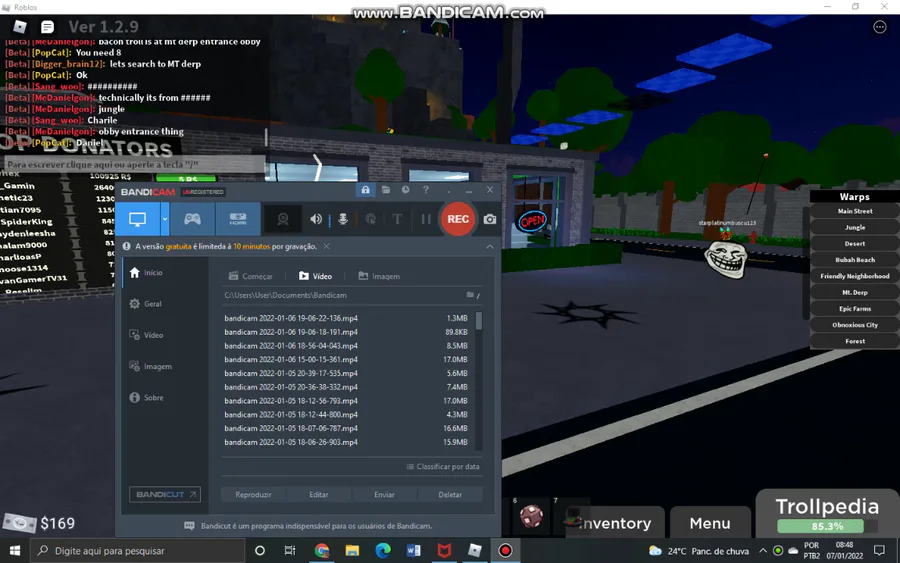900x563 pixels.
Task: Select HDMI device recording mode
Action: 238,219
